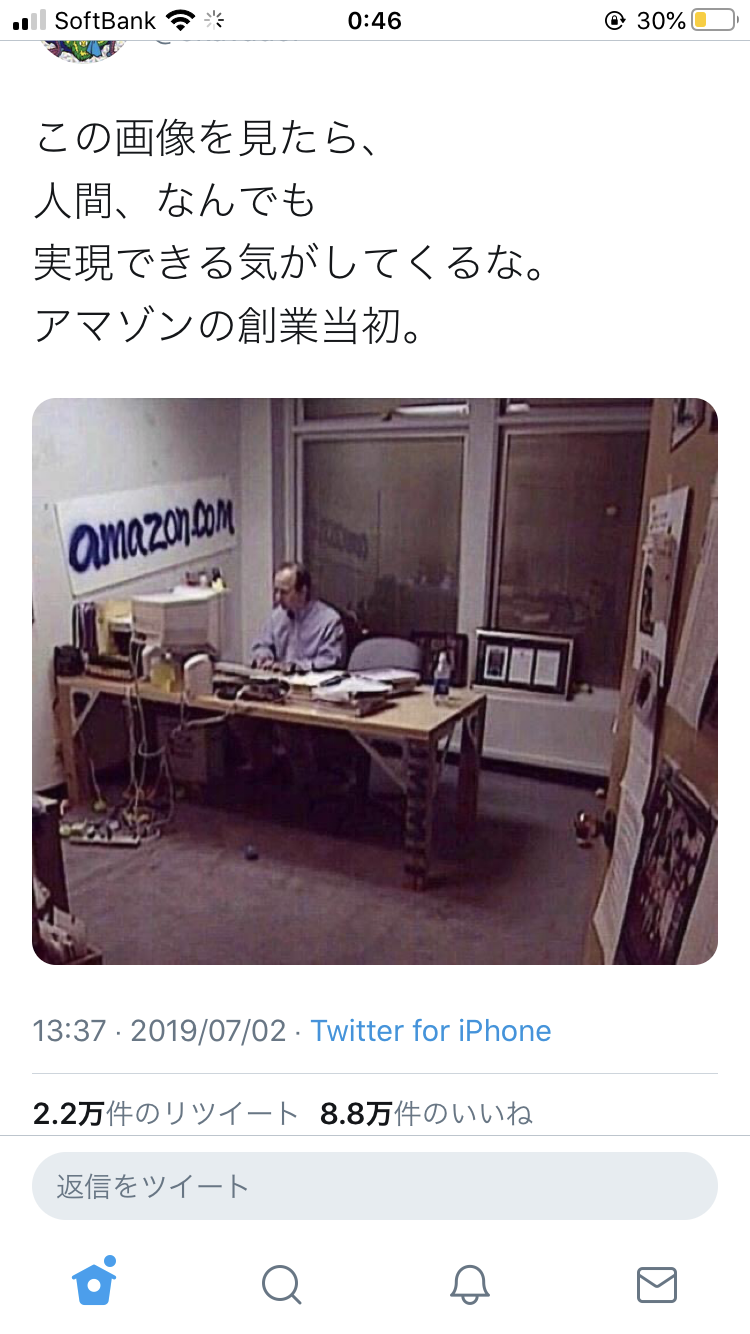
Task: Tap the rotation lock status icon
Action: pyautogui.click(x=615, y=20)
